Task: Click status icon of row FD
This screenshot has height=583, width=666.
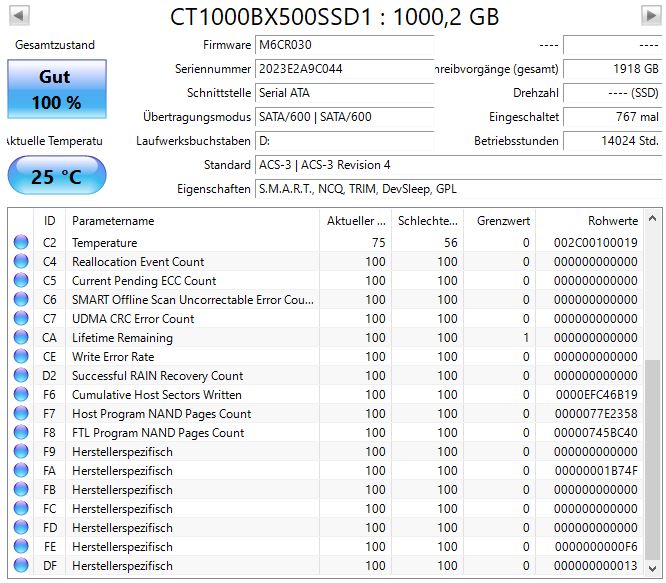Action: tap(21, 527)
